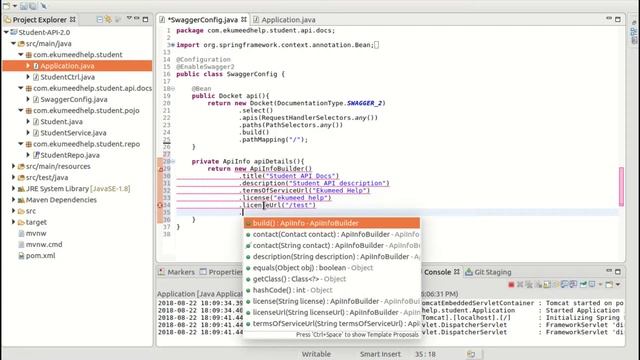The height and width of the screenshot is (360, 640).
Task: Click the Open Console icon
Action: [x=609, y=284]
